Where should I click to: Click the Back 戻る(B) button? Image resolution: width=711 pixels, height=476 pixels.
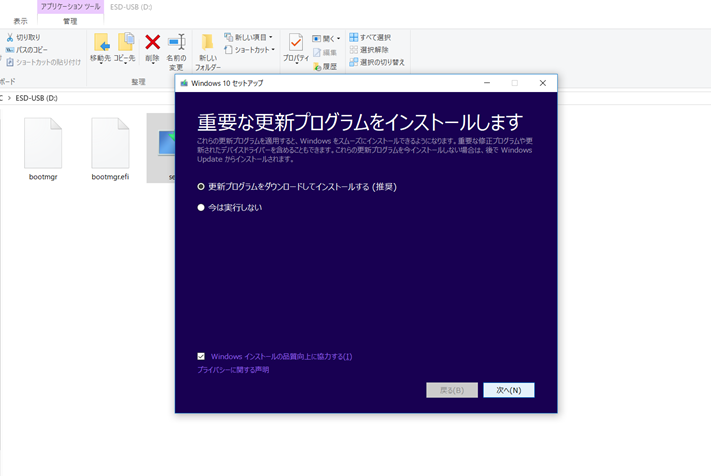coord(452,390)
